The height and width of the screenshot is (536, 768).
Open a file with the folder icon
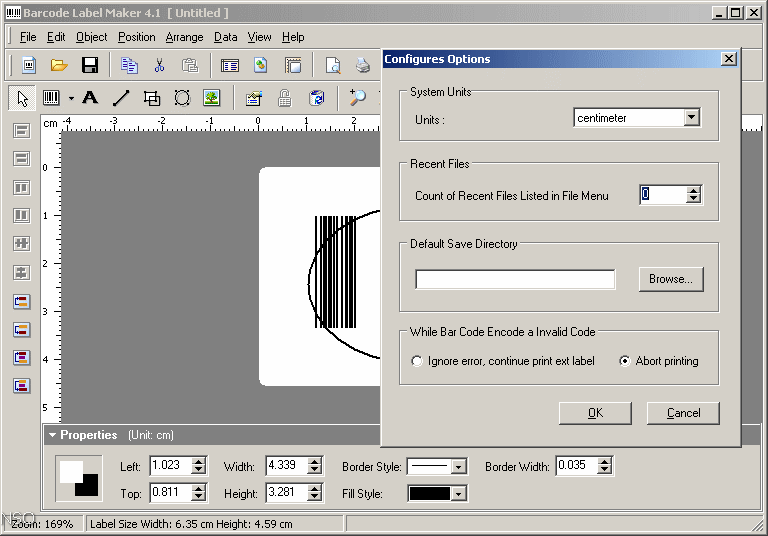[x=59, y=65]
